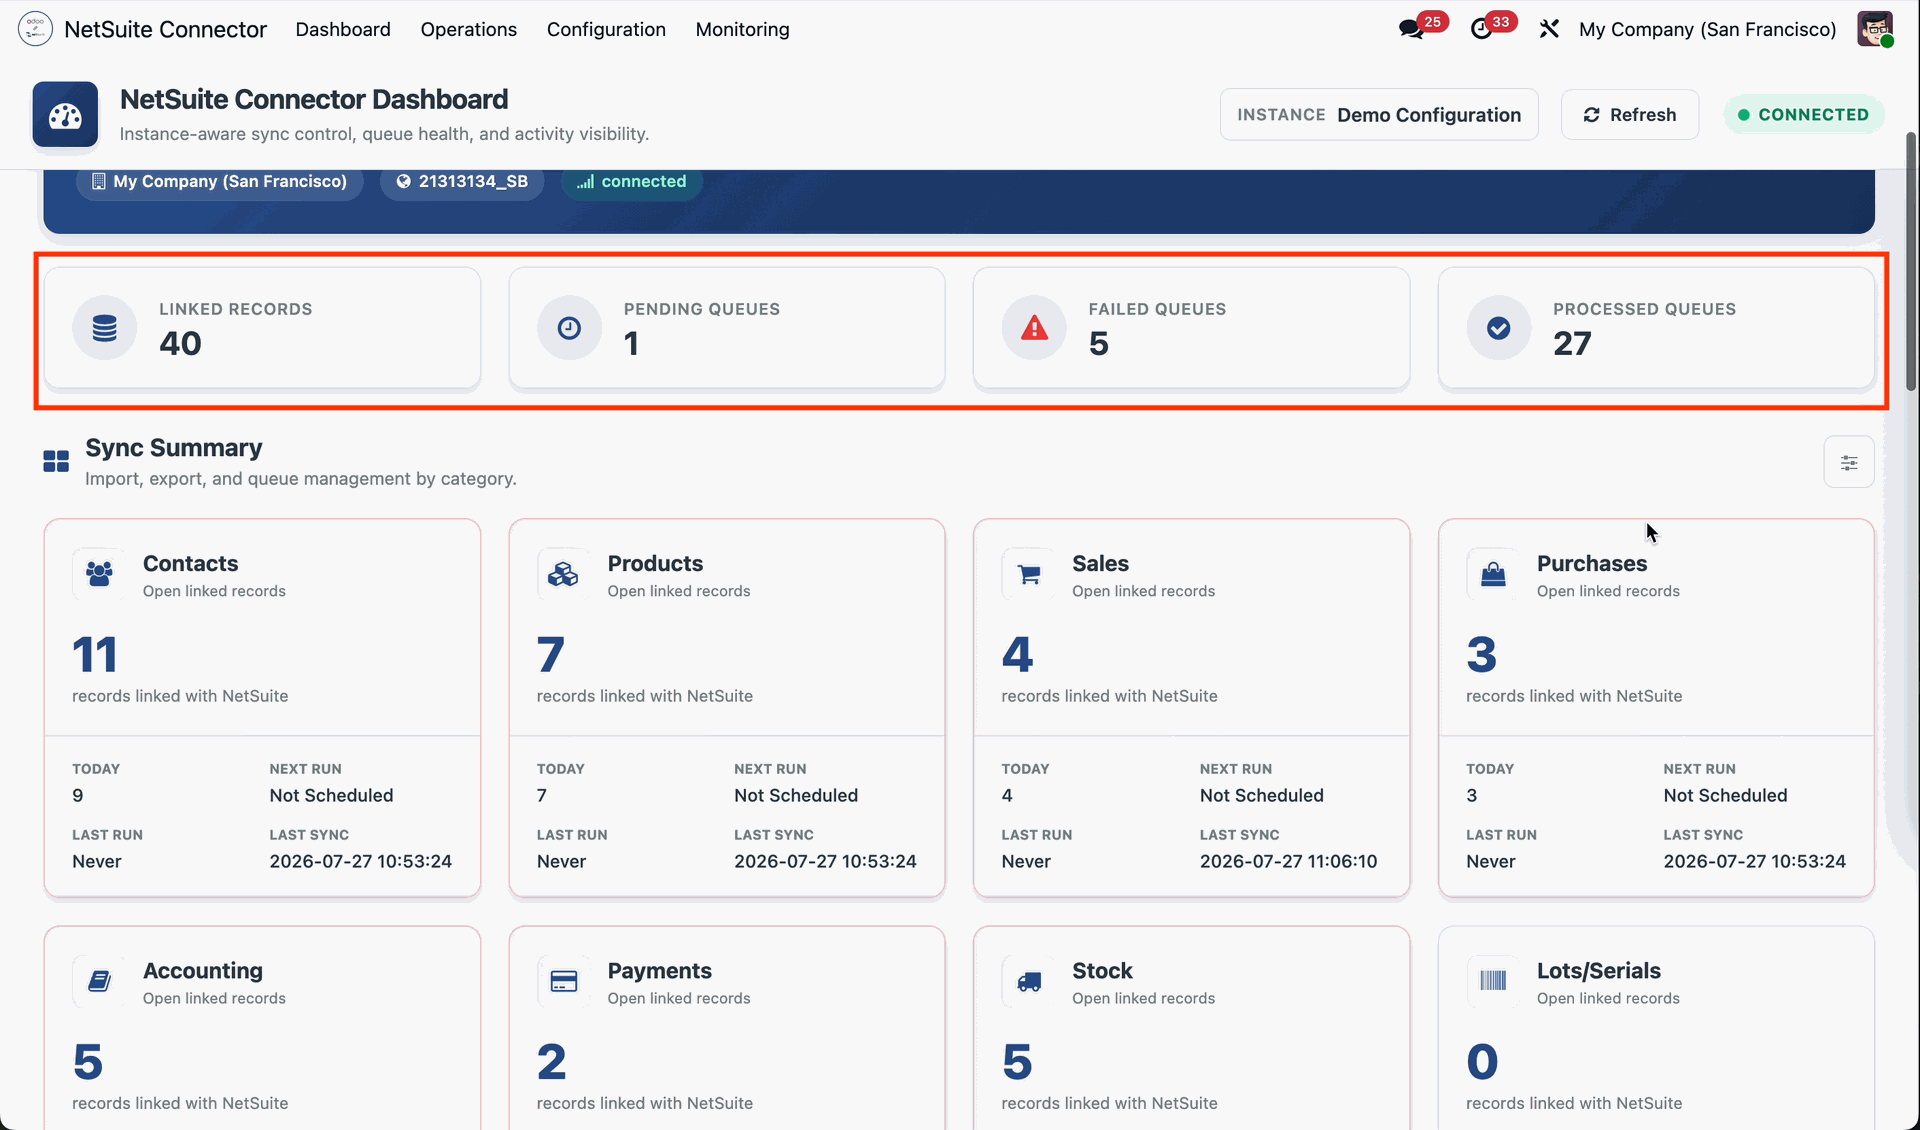Click the debug tools wrench icon
The width and height of the screenshot is (1920, 1130).
(x=1549, y=29)
